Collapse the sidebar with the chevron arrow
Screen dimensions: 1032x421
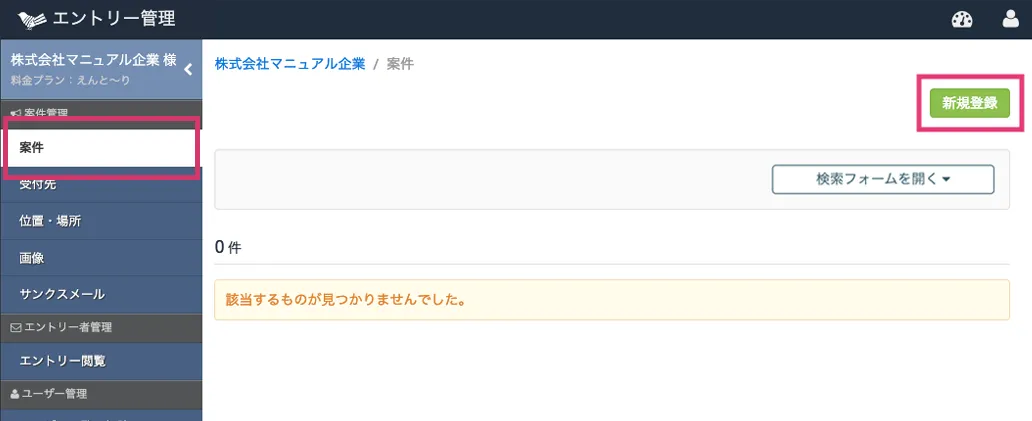(188, 69)
